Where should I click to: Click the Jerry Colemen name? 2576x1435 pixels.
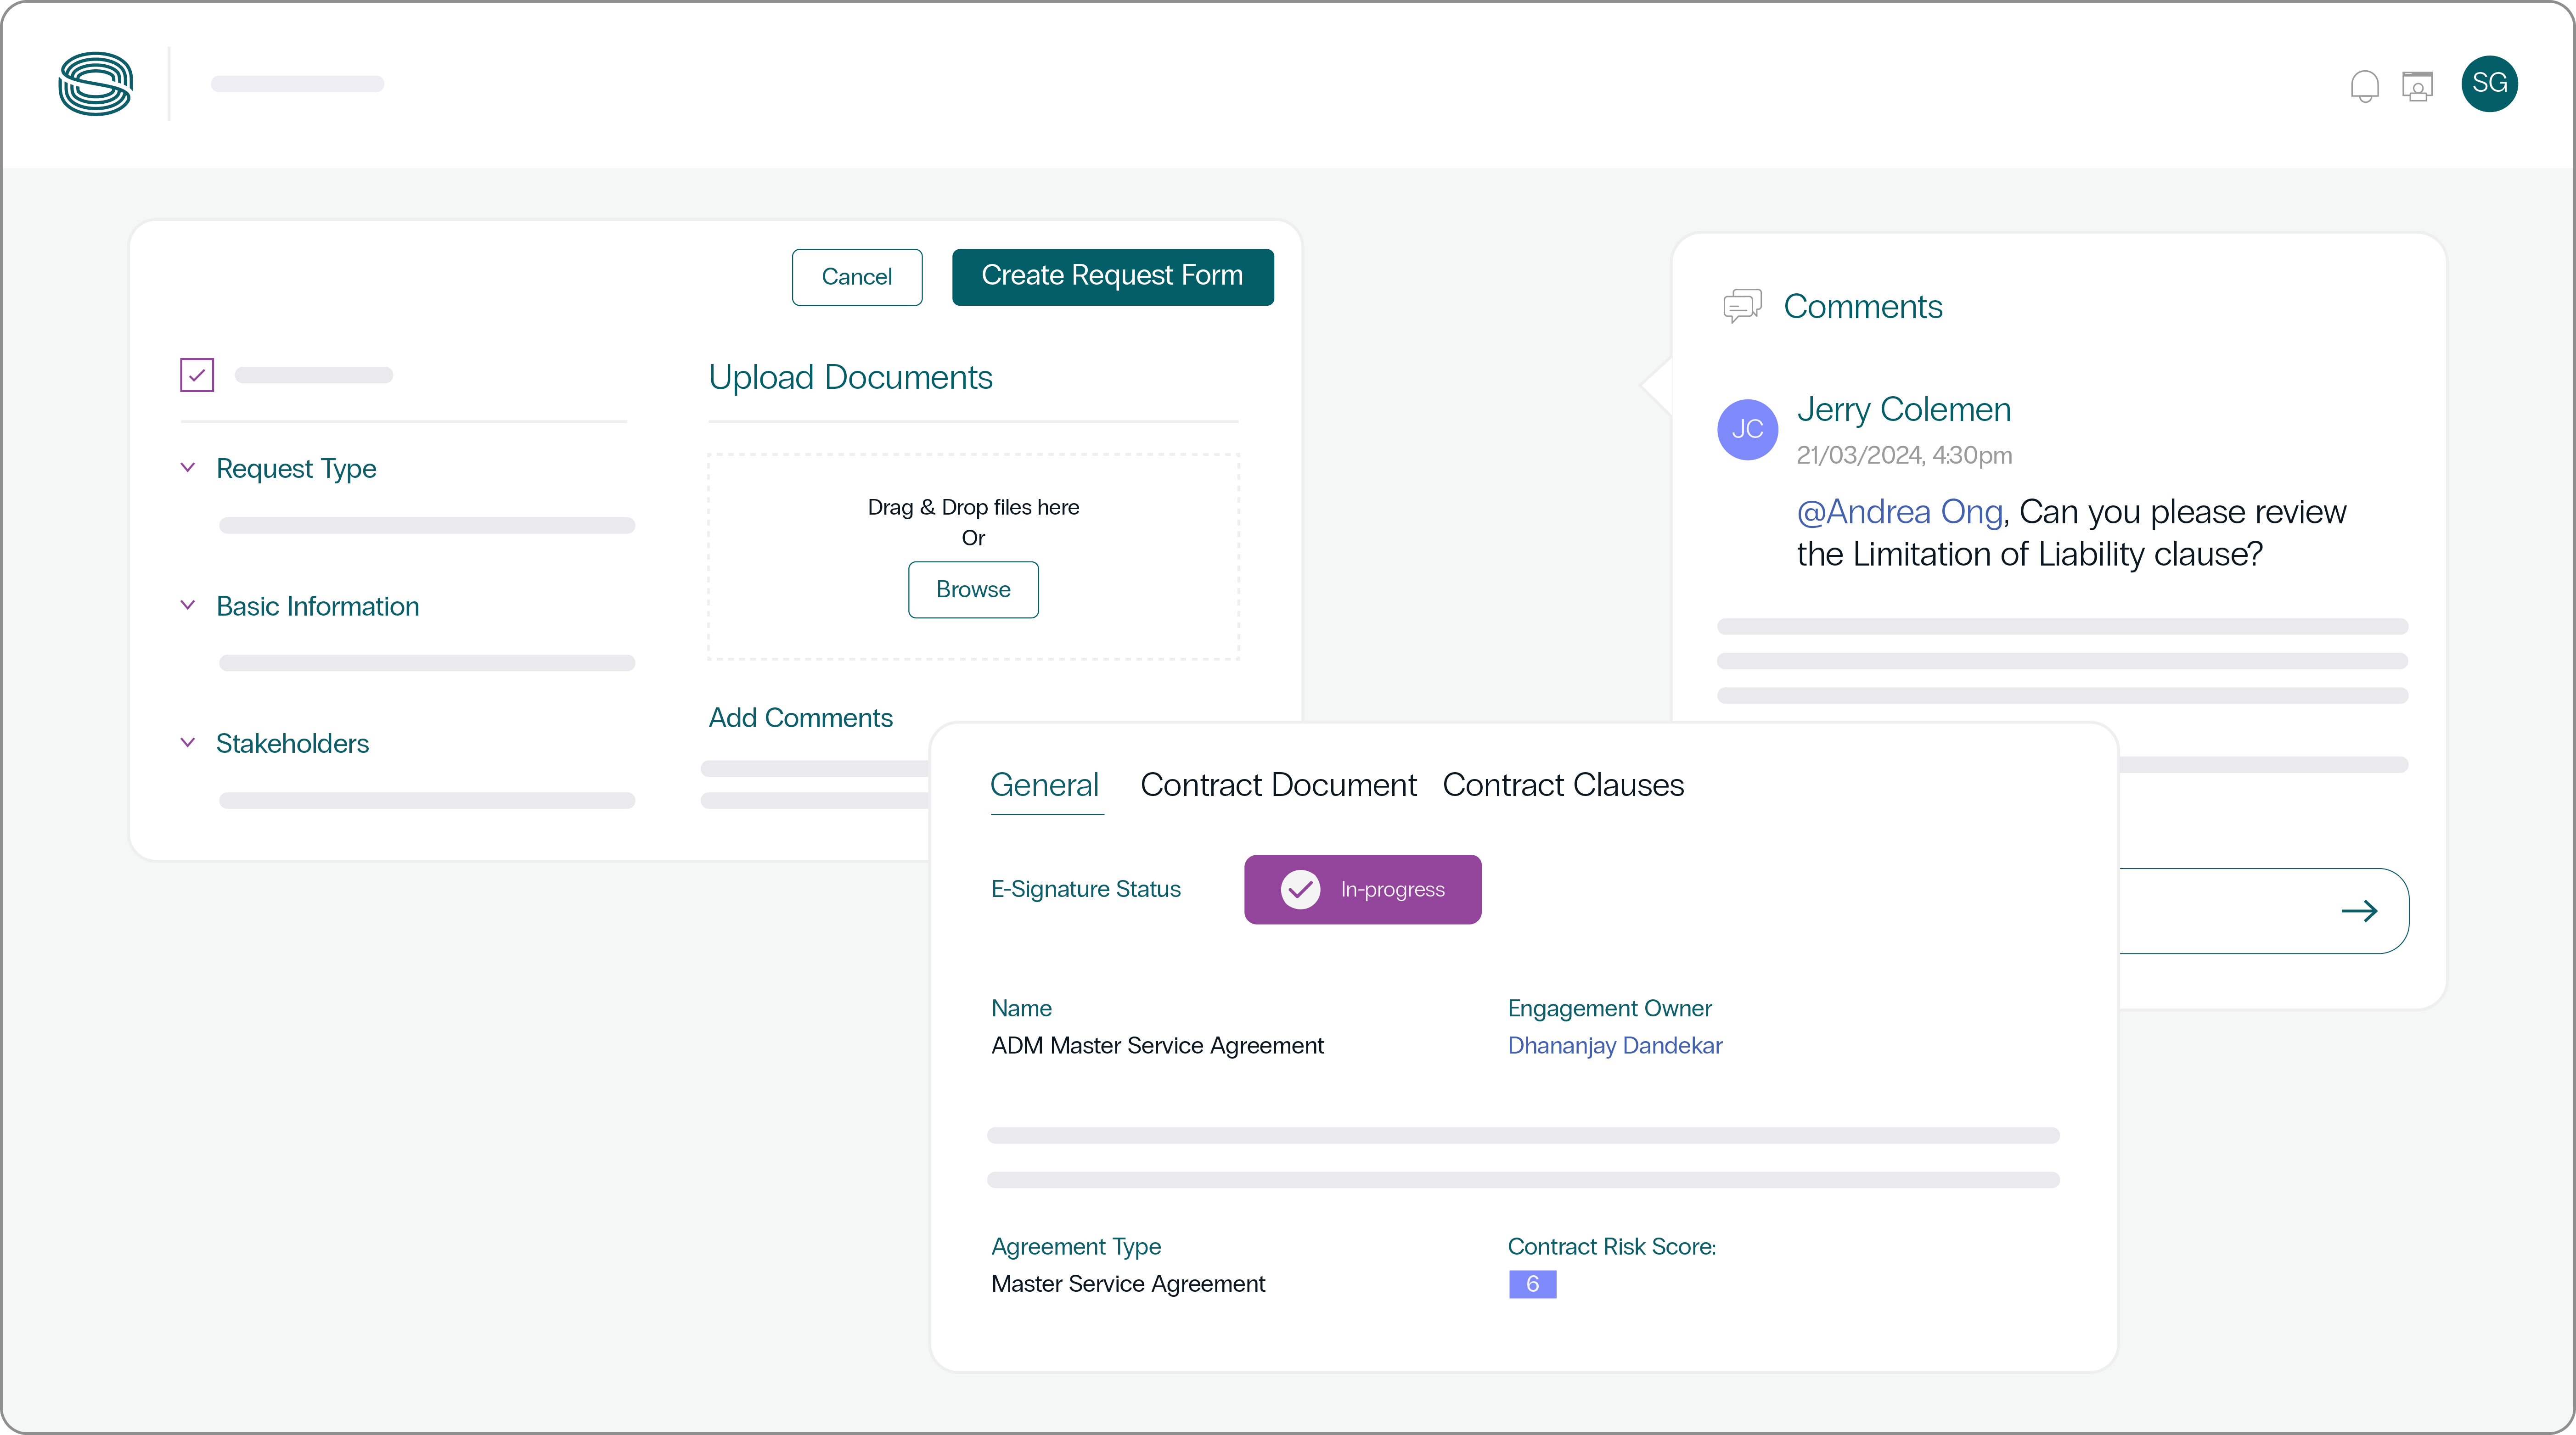(x=1904, y=410)
